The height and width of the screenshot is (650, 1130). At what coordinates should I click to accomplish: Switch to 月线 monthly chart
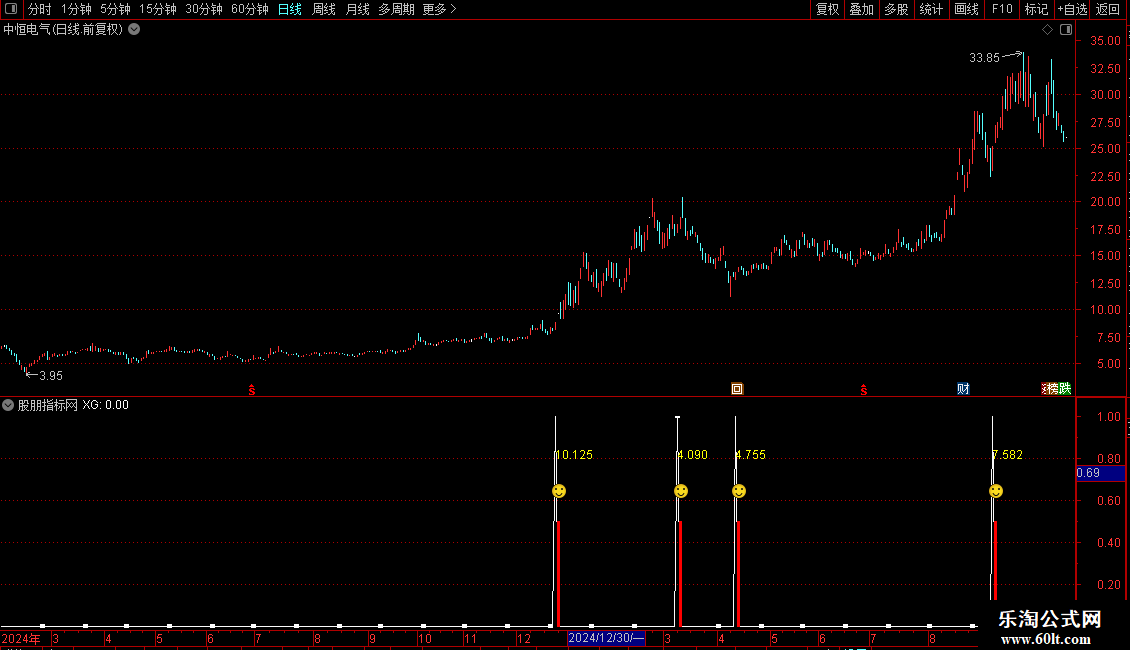pyautogui.click(x=357, y=9)
